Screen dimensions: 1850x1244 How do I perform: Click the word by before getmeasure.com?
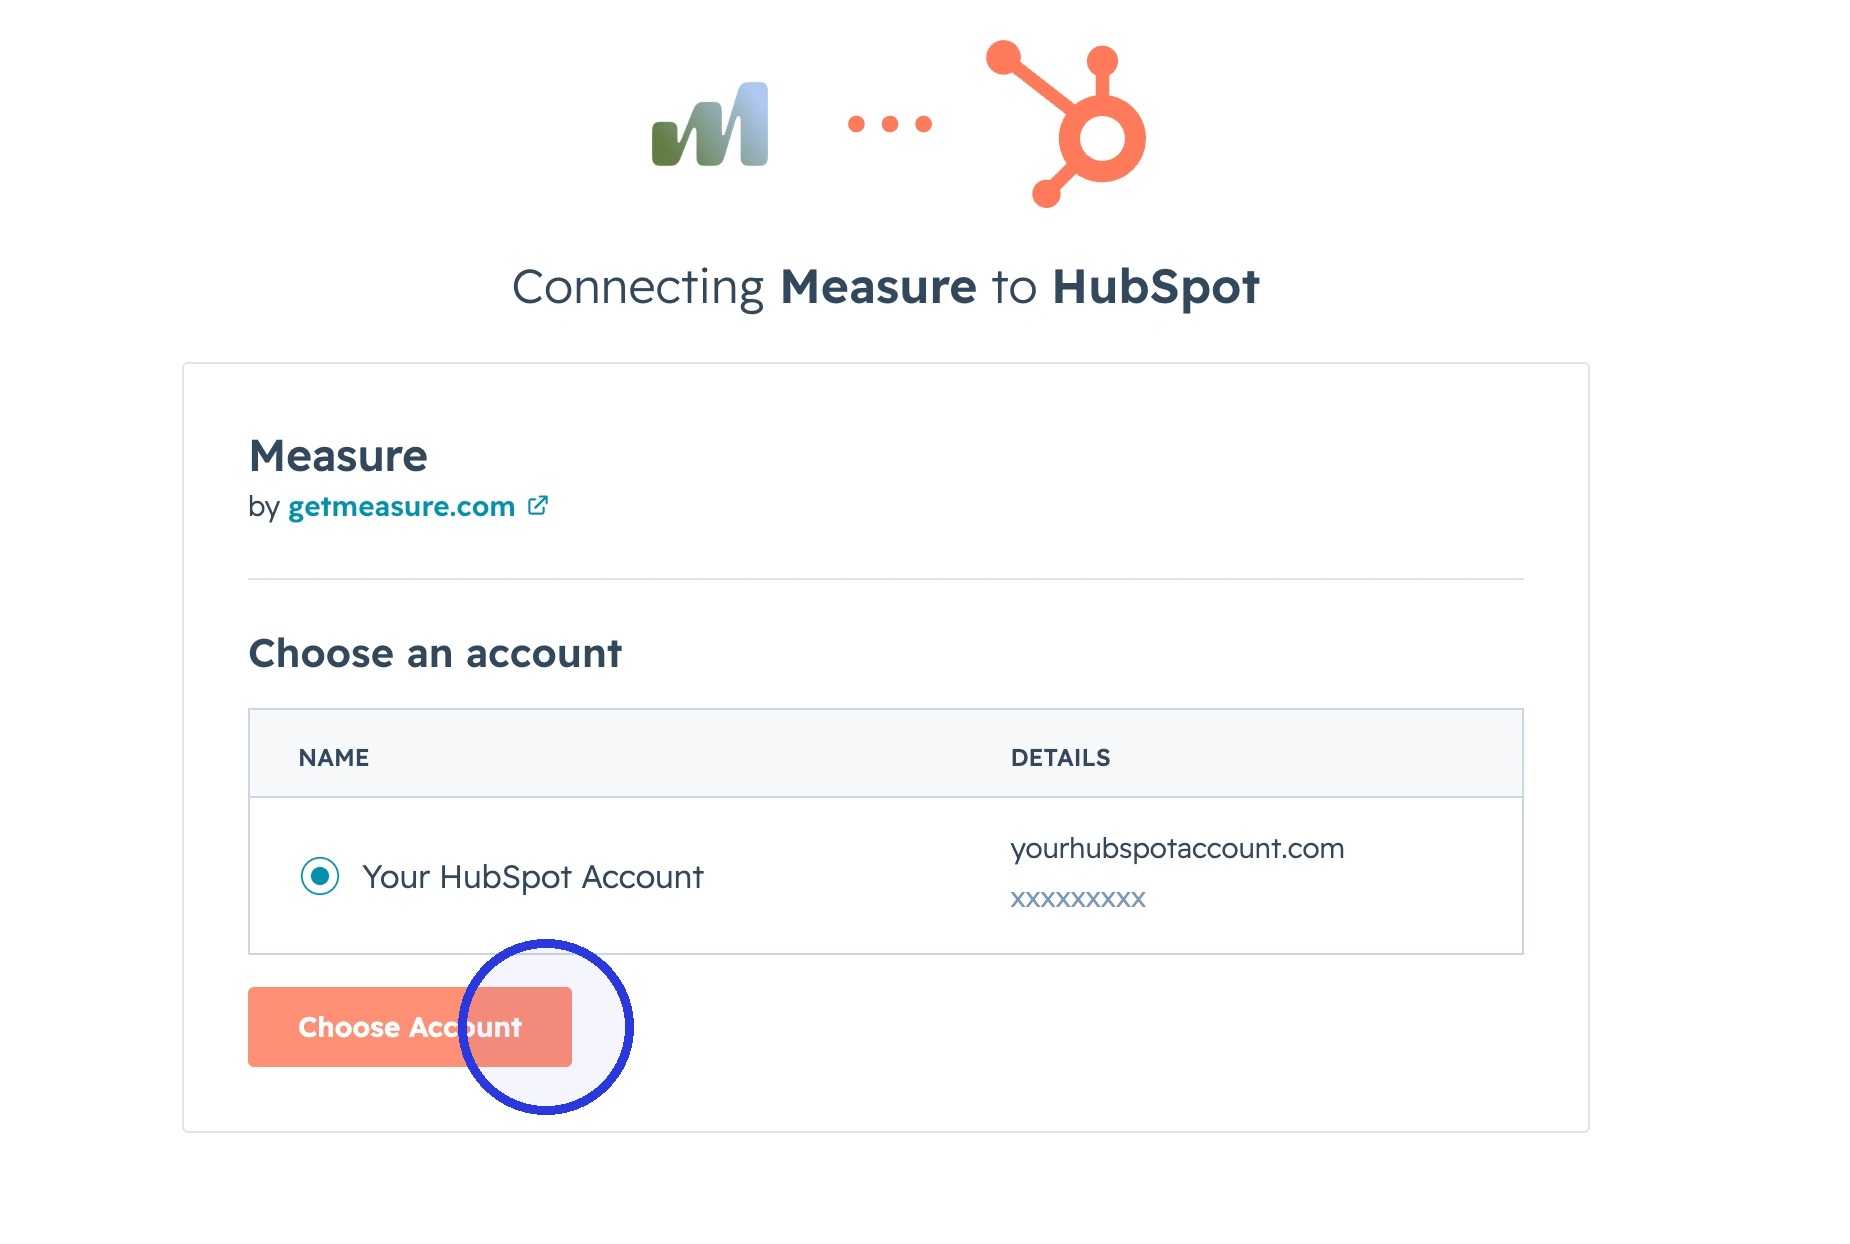pyautogui.click(x=263, y=507)
